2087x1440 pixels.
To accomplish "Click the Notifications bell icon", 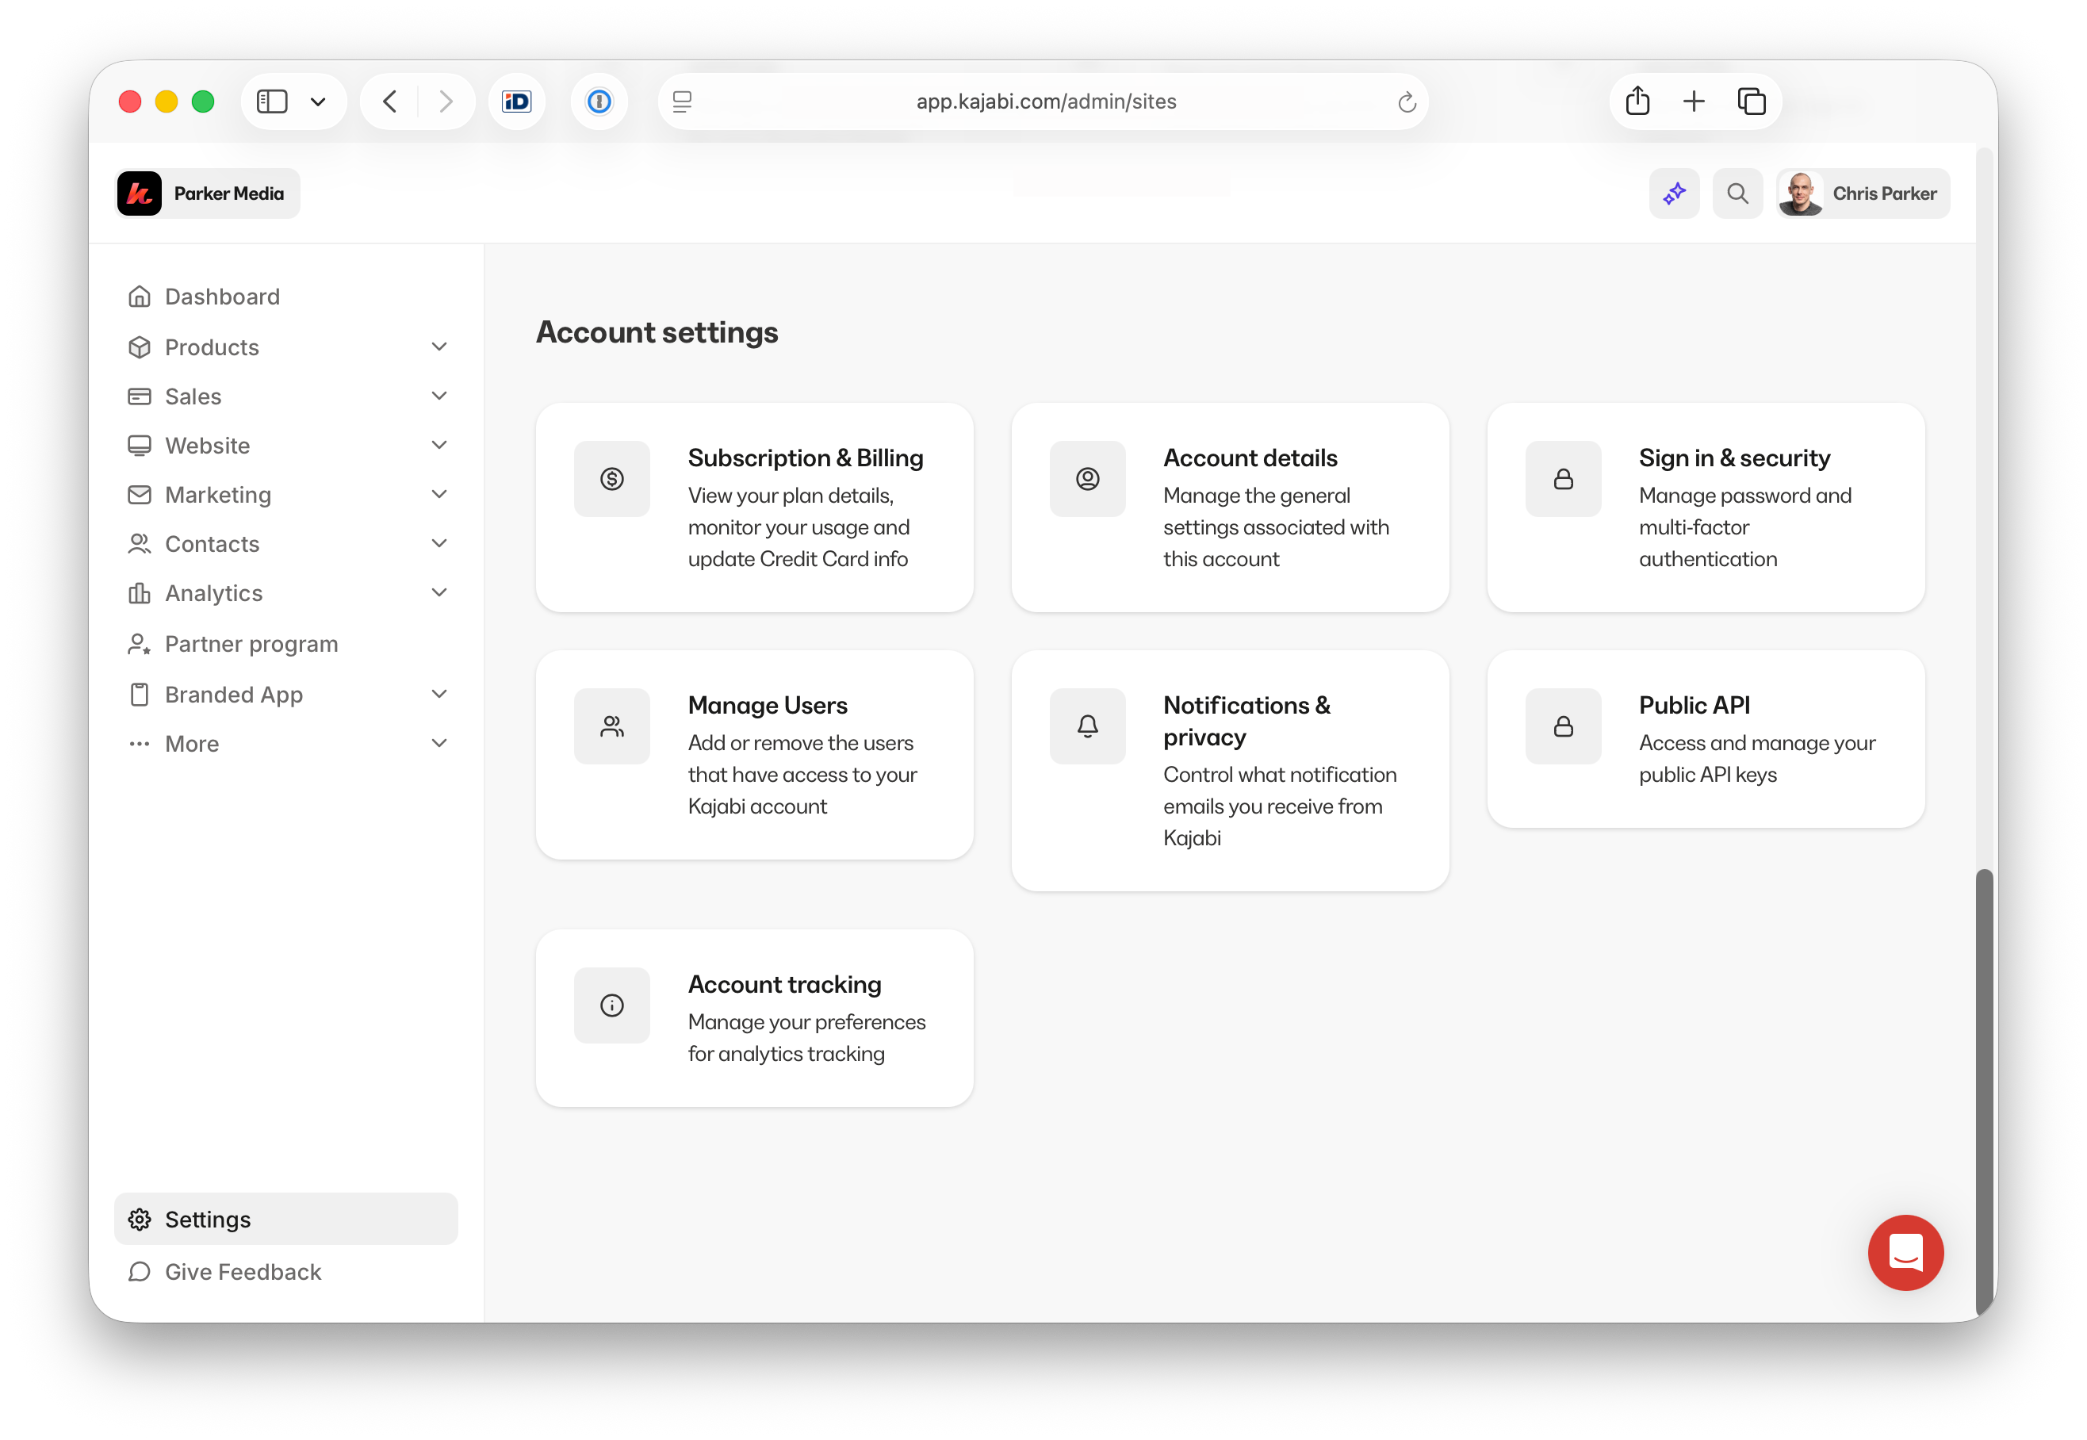I will click(1087, 726).
